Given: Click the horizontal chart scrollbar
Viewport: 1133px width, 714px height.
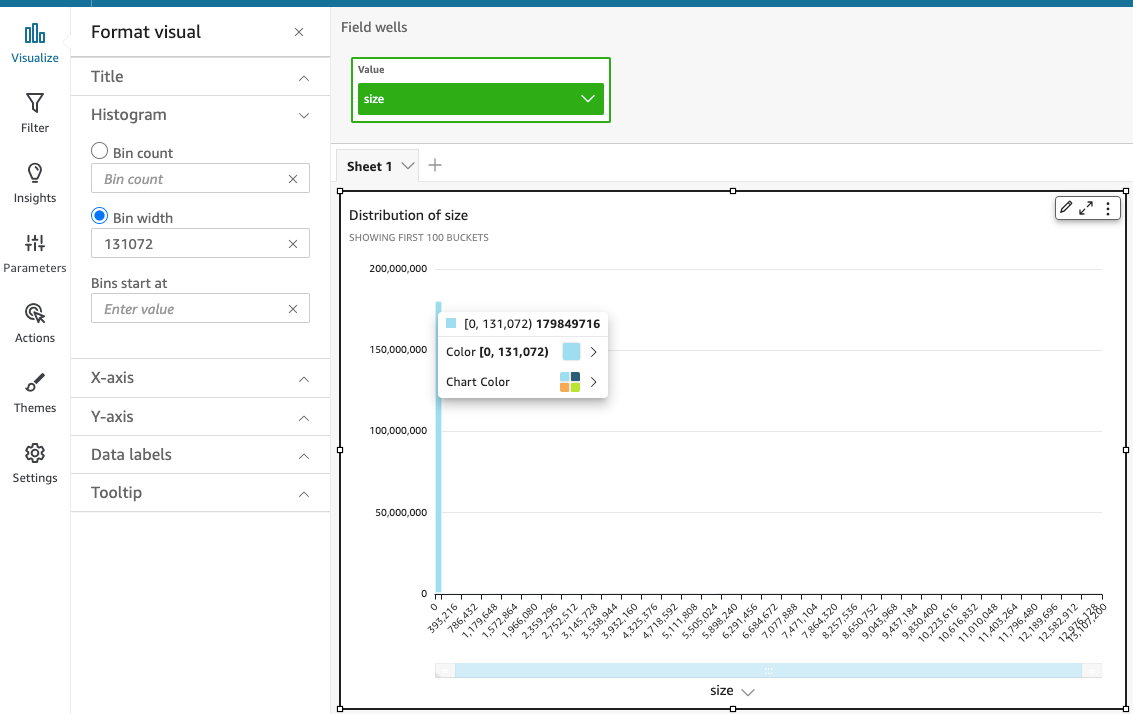Looking at the screenshot, I should (768, 671).
